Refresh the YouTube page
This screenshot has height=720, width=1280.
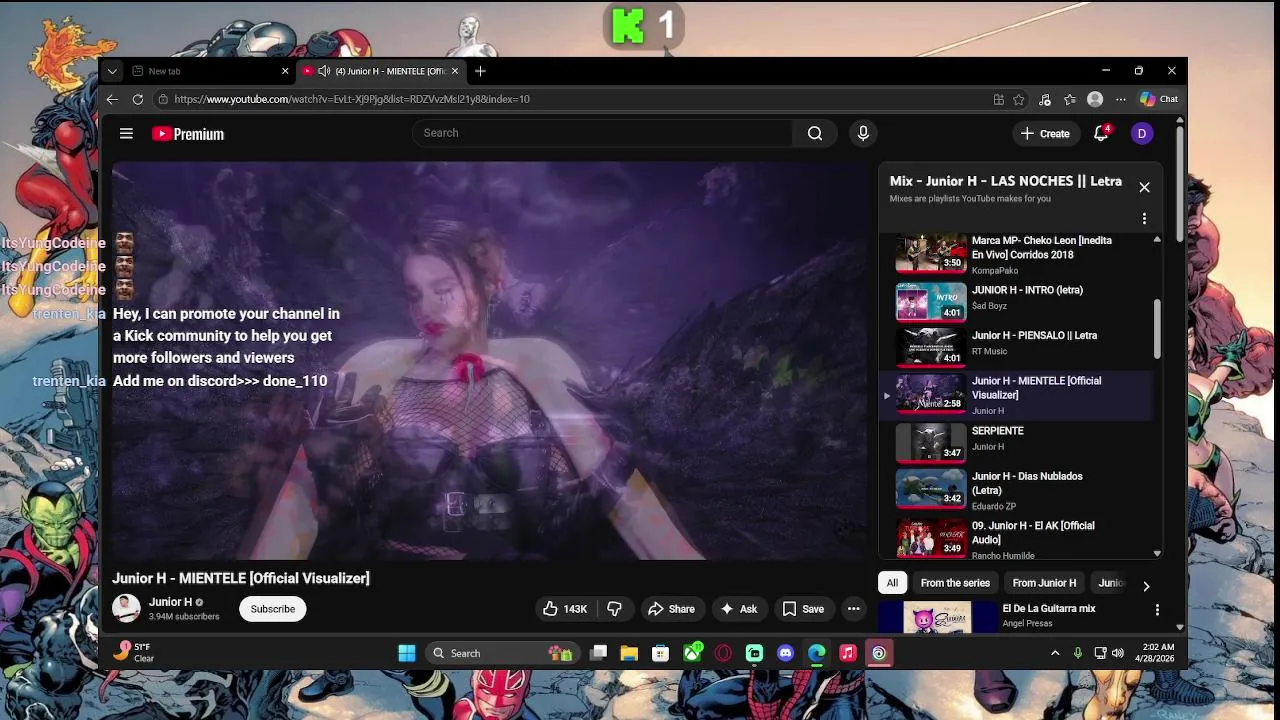click(137, 99)
